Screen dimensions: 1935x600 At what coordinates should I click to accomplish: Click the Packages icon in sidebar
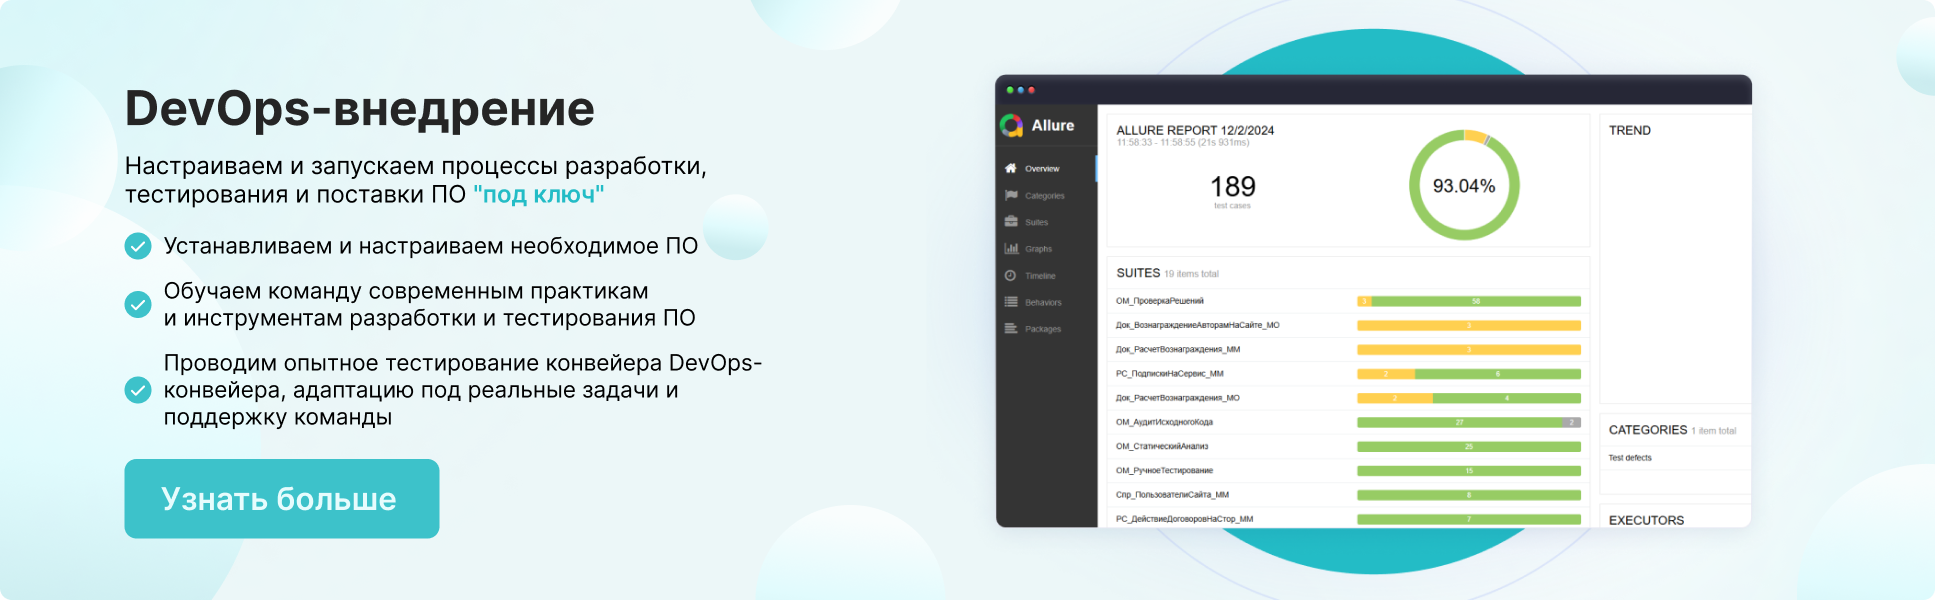click(x=1011, y=328)
